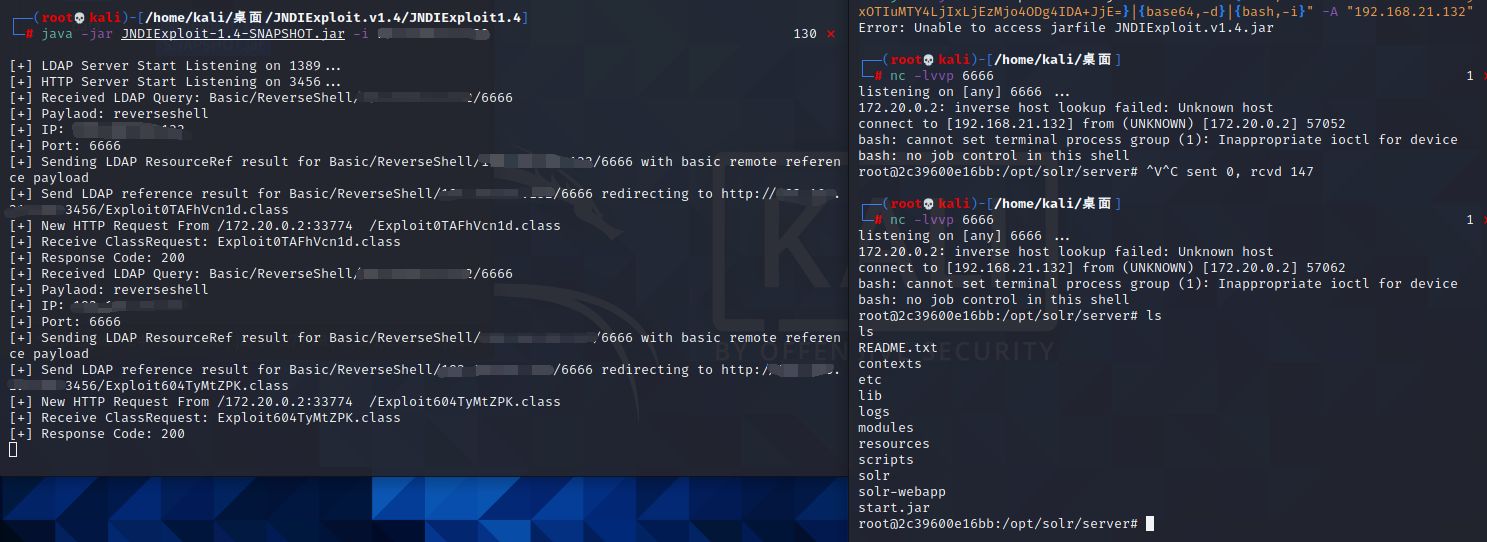Screen dimensions: 1487x542
Task: Click the underlined JNDIExploit-1.4-SNAPSHOT.jar filename
Action: tap(233, 34)
